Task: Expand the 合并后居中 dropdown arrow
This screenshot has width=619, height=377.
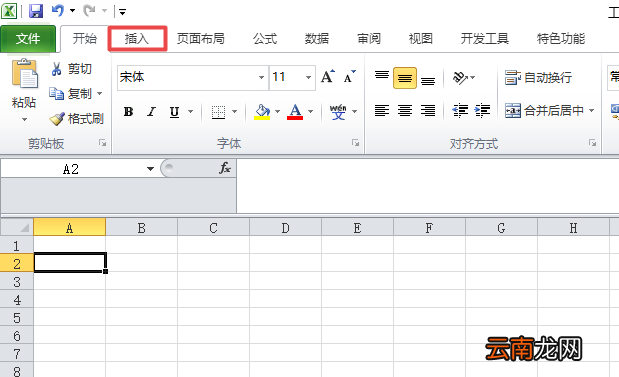Action: [591, 111]
